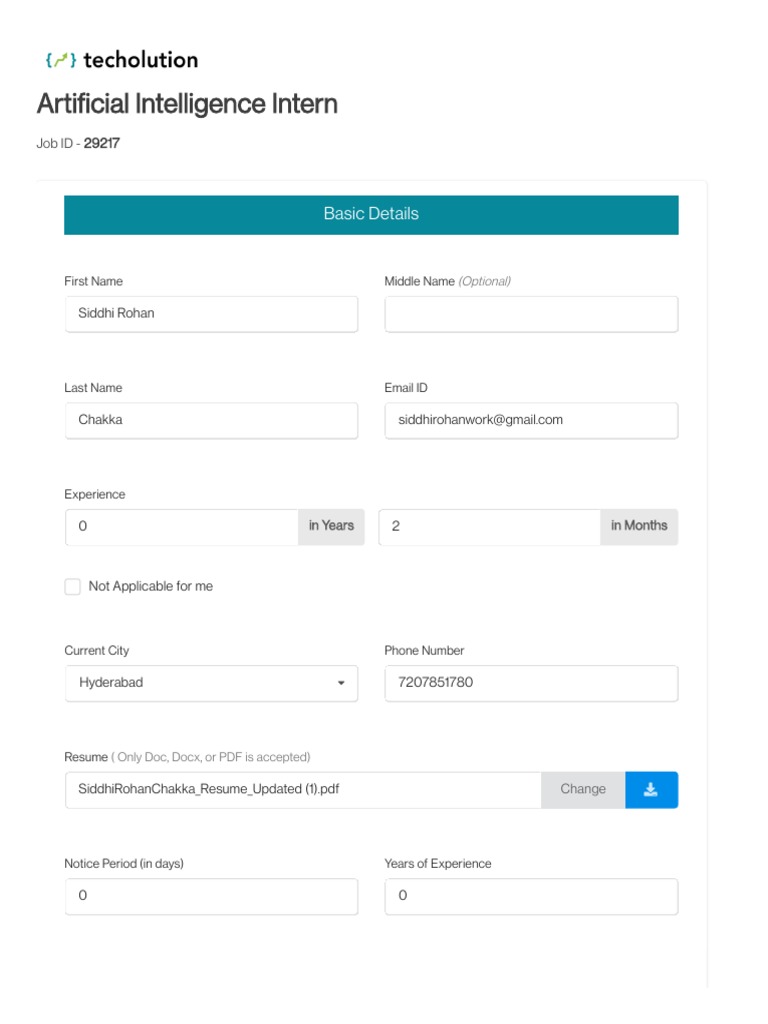
Task: Select the Basic Details section header
Action: (371, 214)
